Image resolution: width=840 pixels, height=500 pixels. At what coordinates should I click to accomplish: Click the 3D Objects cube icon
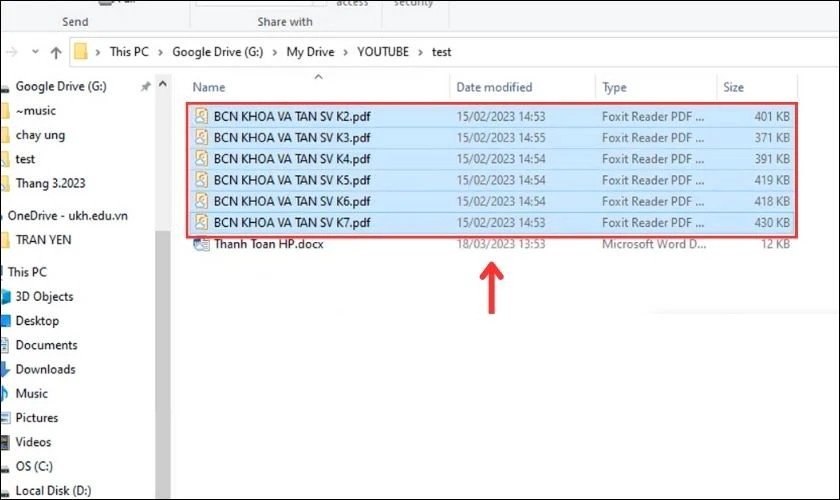(x=5, y=296)
